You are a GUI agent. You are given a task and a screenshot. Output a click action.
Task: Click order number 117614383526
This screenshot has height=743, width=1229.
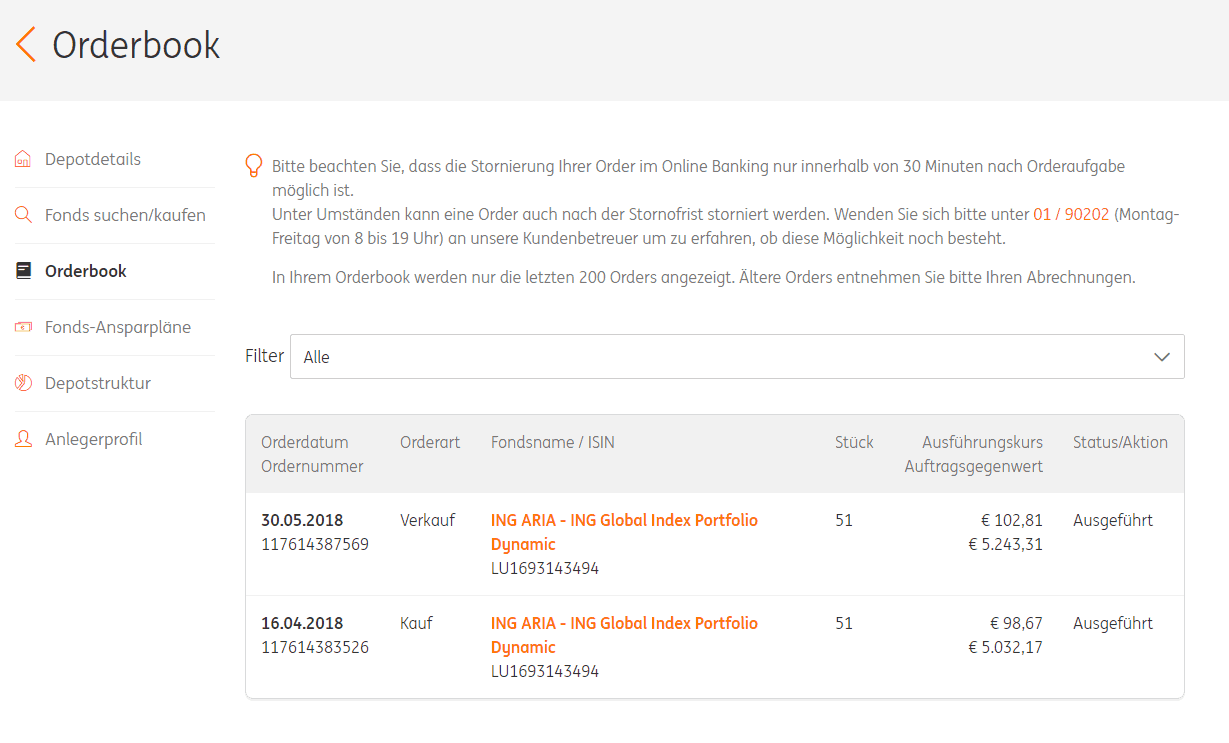[315, 647]
